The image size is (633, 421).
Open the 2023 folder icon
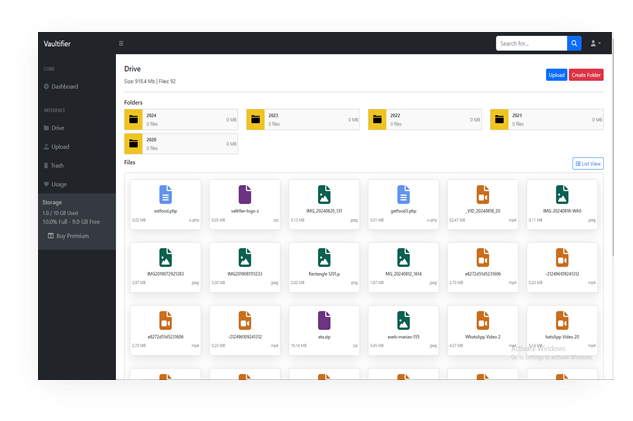tap(255, 119)
